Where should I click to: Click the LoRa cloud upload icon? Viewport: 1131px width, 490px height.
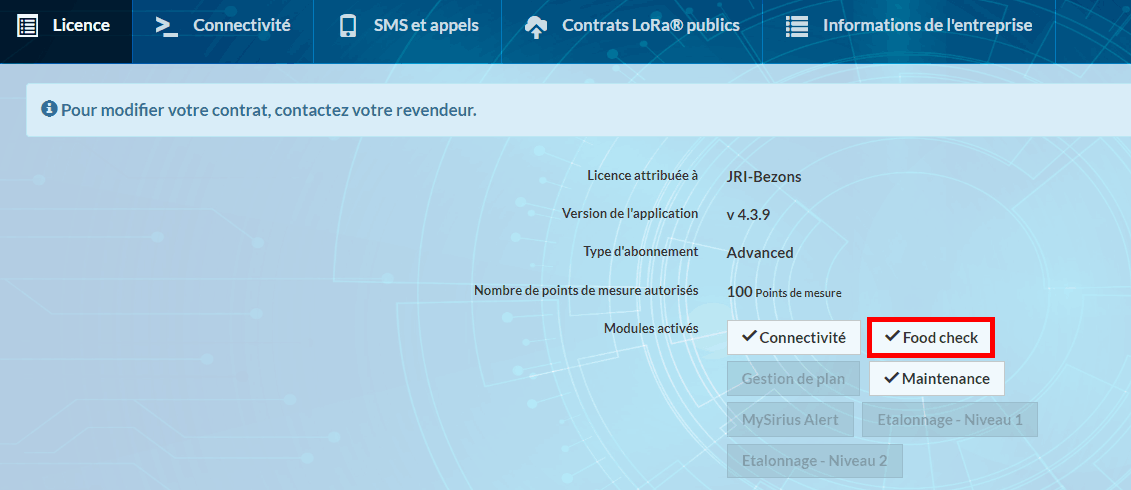[535, 27]
